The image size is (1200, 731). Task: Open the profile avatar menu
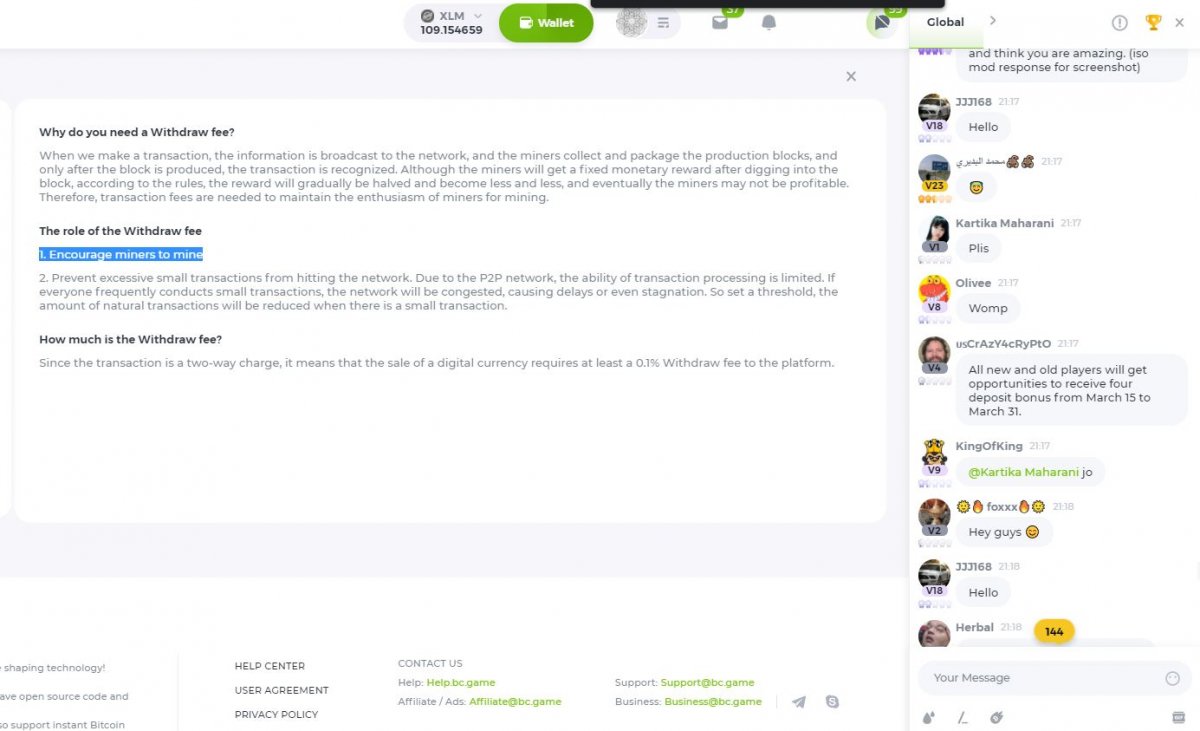632,22
